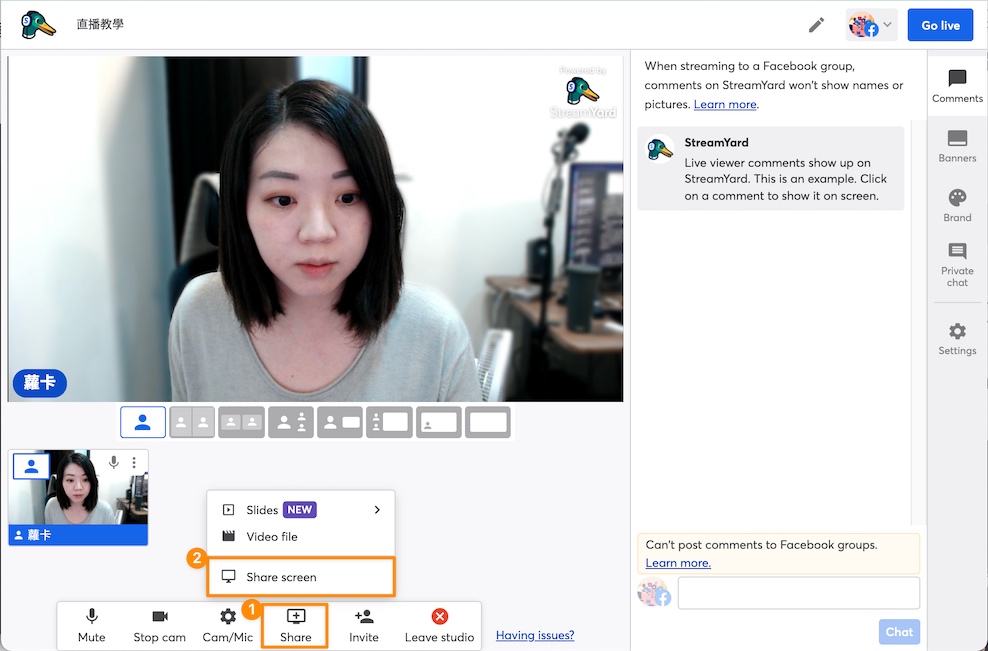Click the NEW badge beside Slides
Viewport: 988px width, 651px height.
point(299,510)
